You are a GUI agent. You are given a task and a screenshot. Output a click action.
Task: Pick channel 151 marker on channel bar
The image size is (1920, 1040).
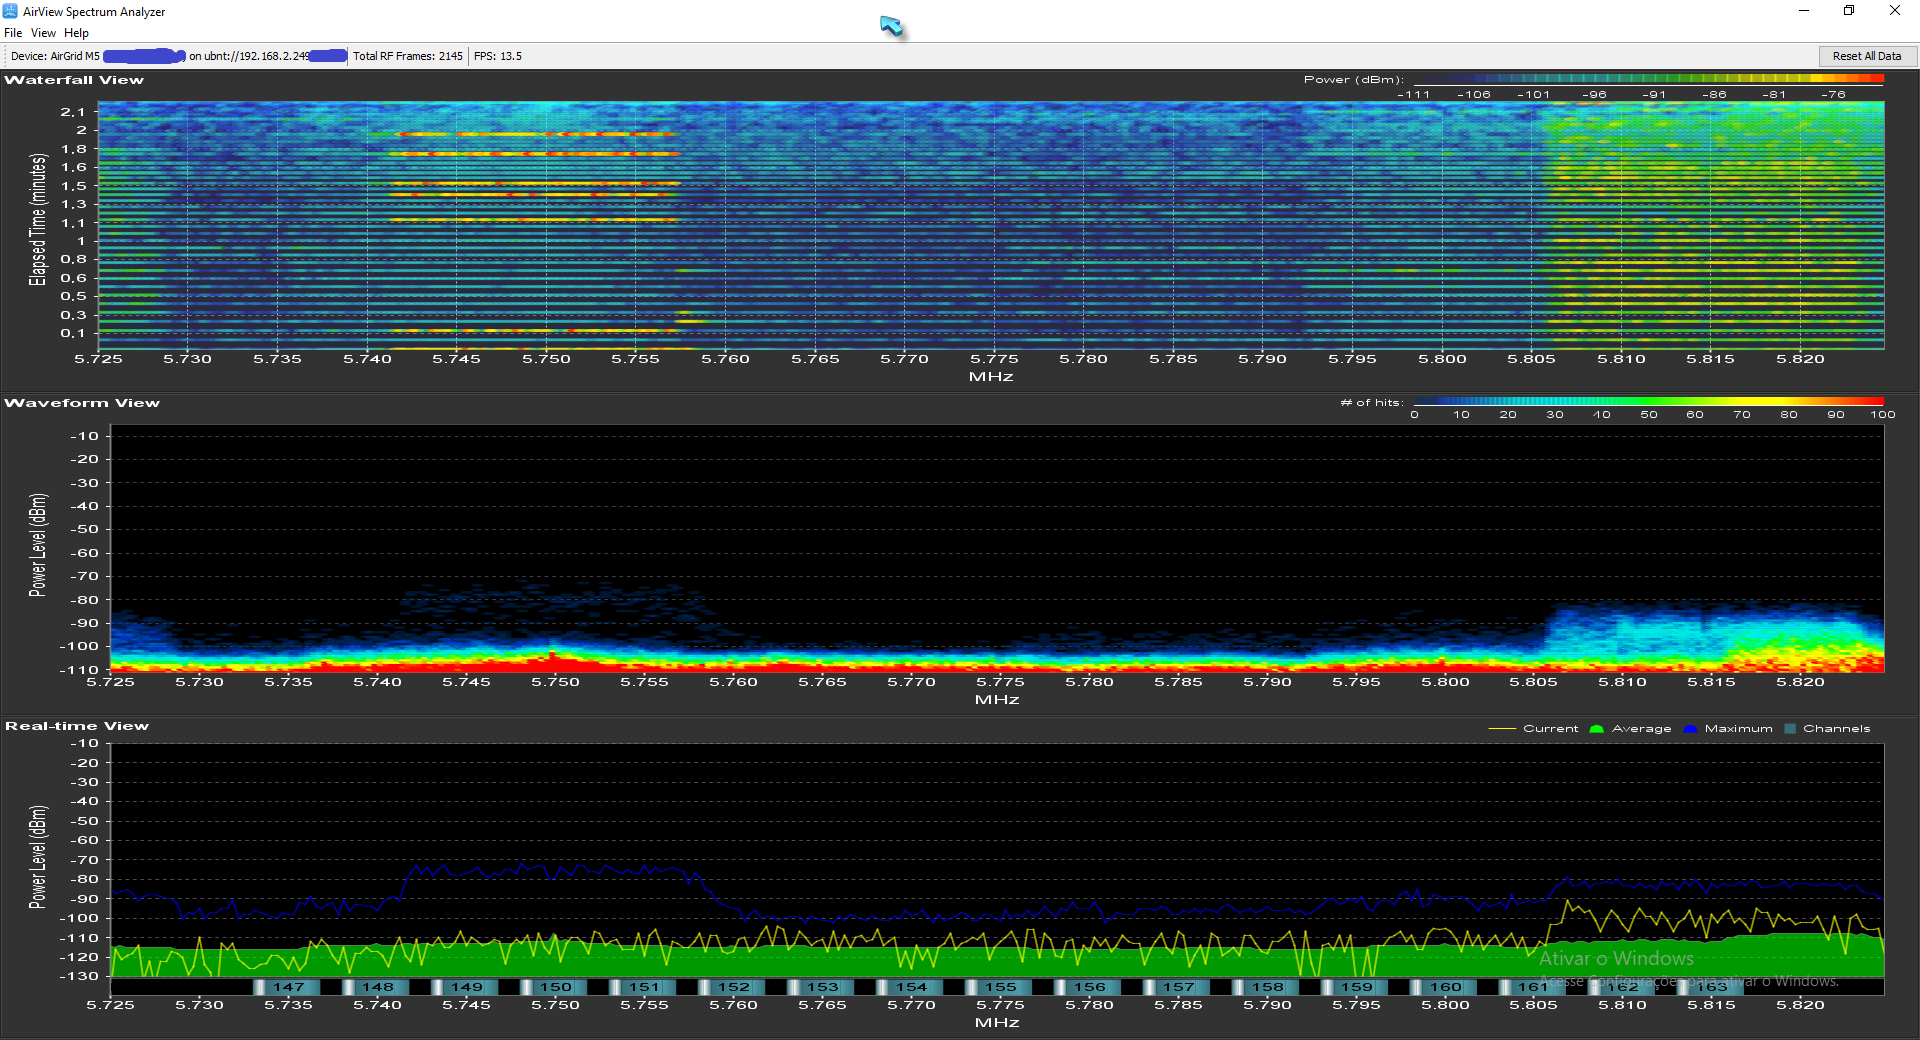click(644, 987)
